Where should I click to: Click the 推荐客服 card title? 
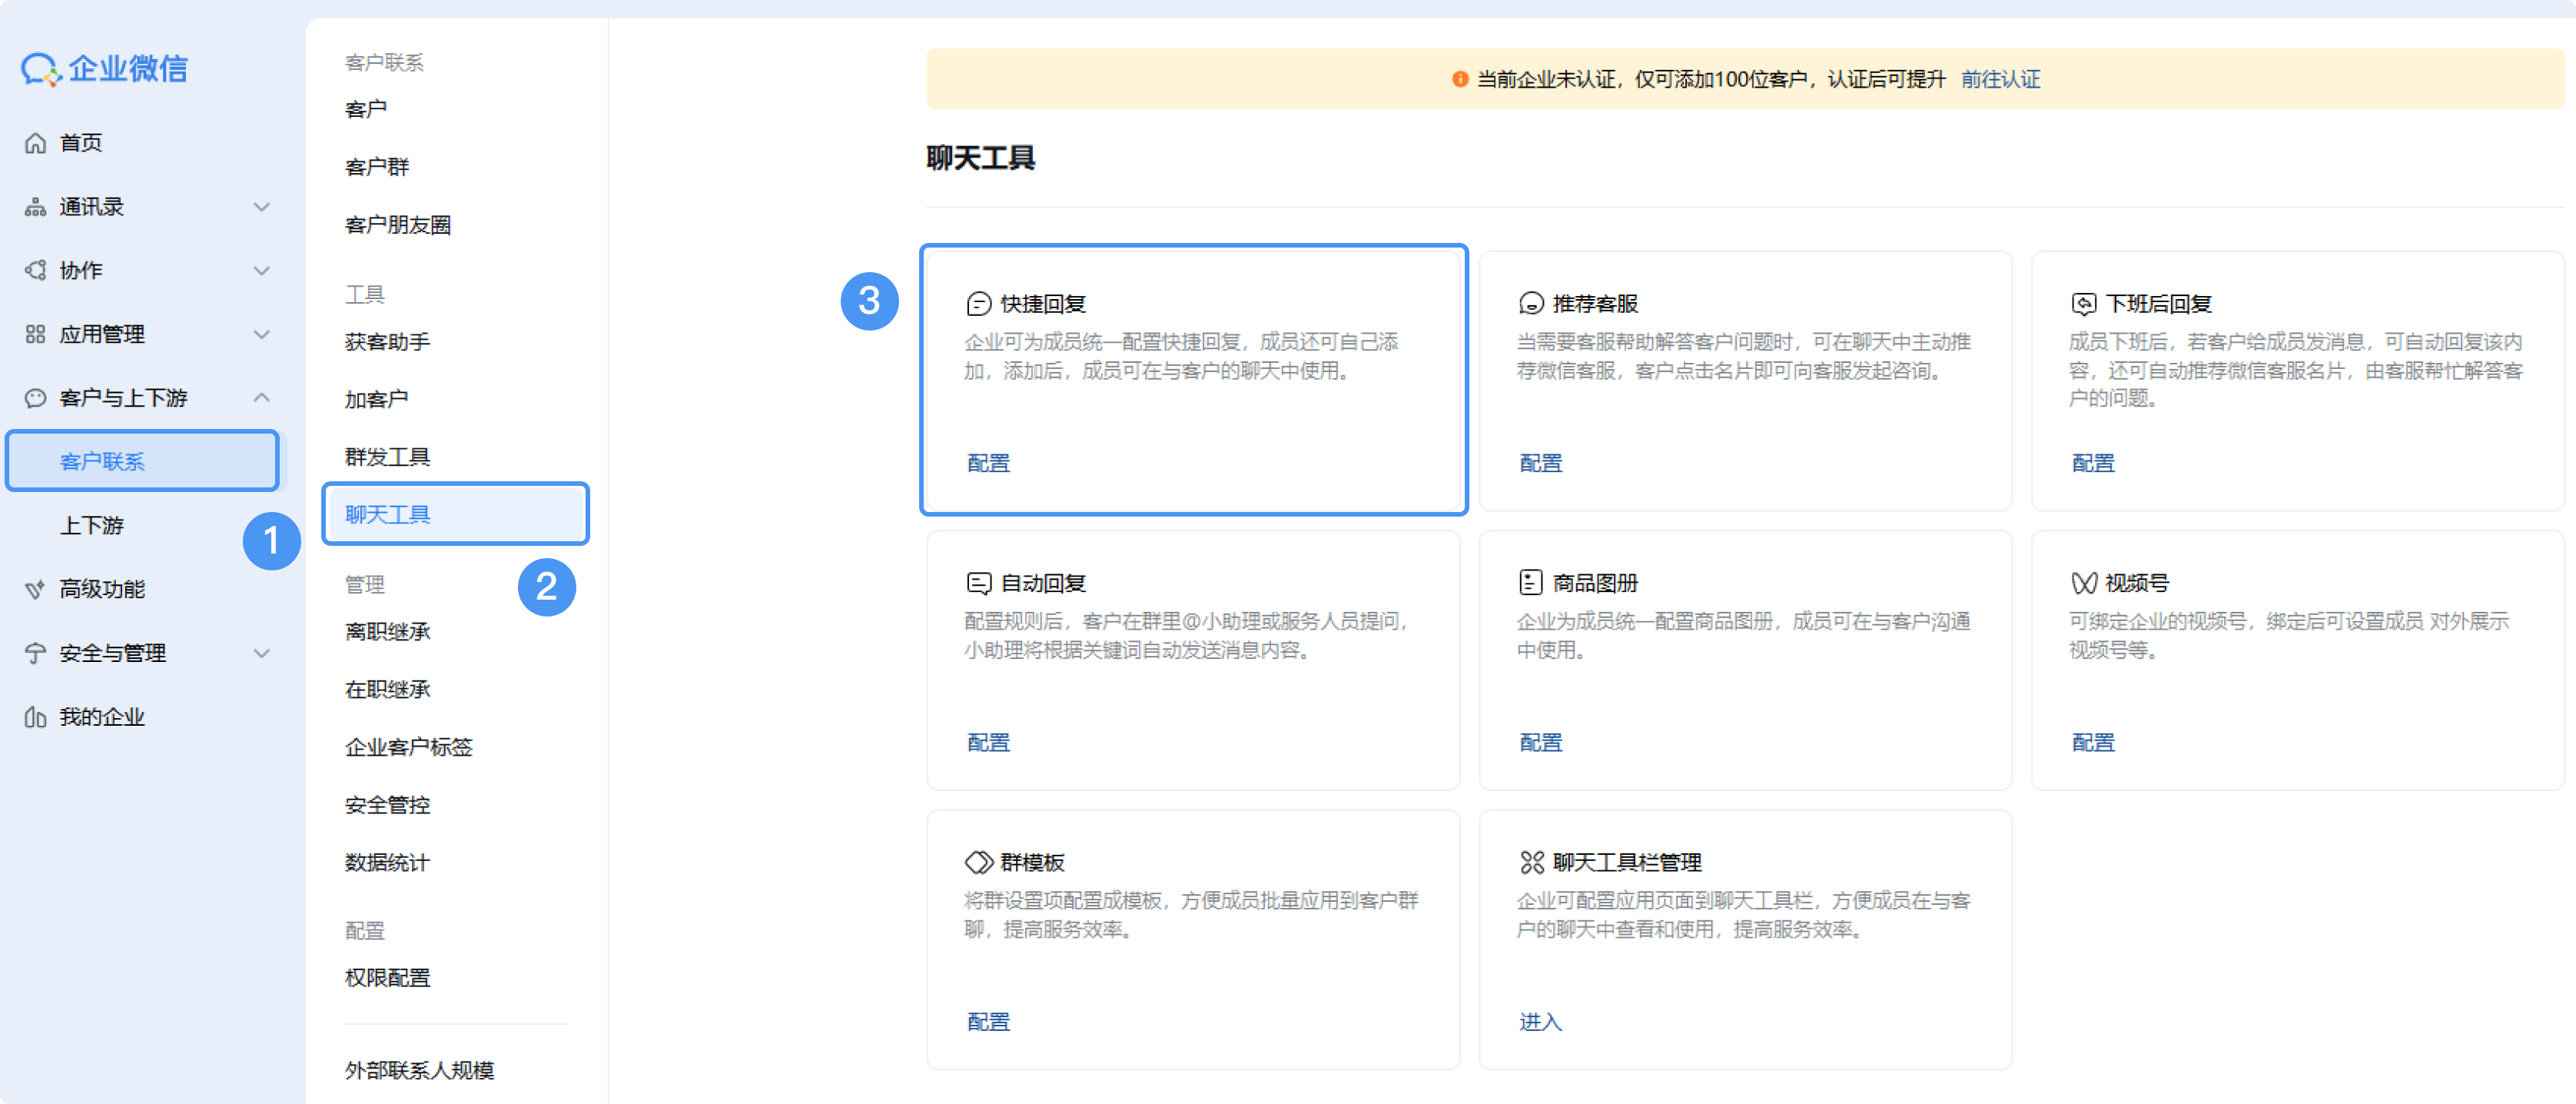[1595, 304]
